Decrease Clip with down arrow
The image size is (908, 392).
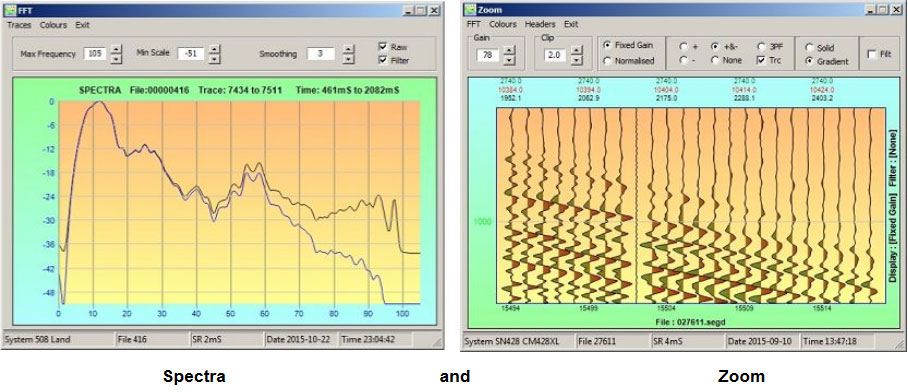pos(576,60)
